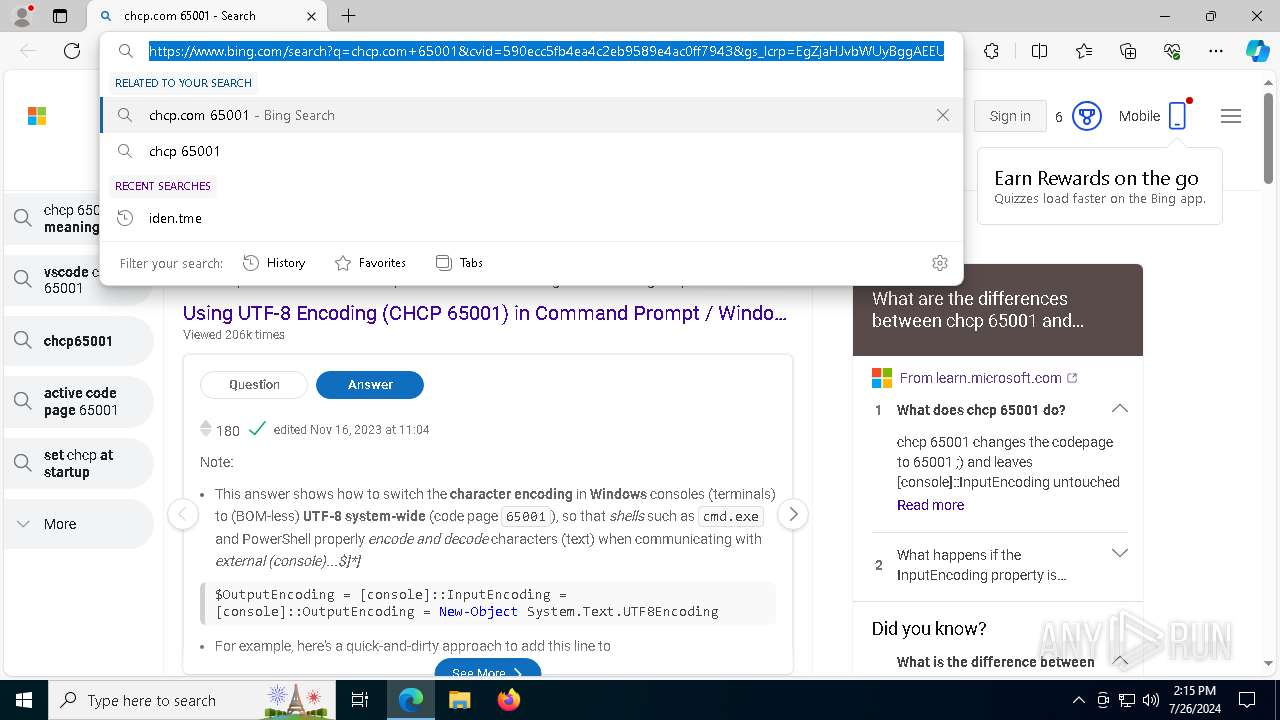Screen dimensions: 1280x720
Task: Open Bing hamburger menu
Action: 1231,116
